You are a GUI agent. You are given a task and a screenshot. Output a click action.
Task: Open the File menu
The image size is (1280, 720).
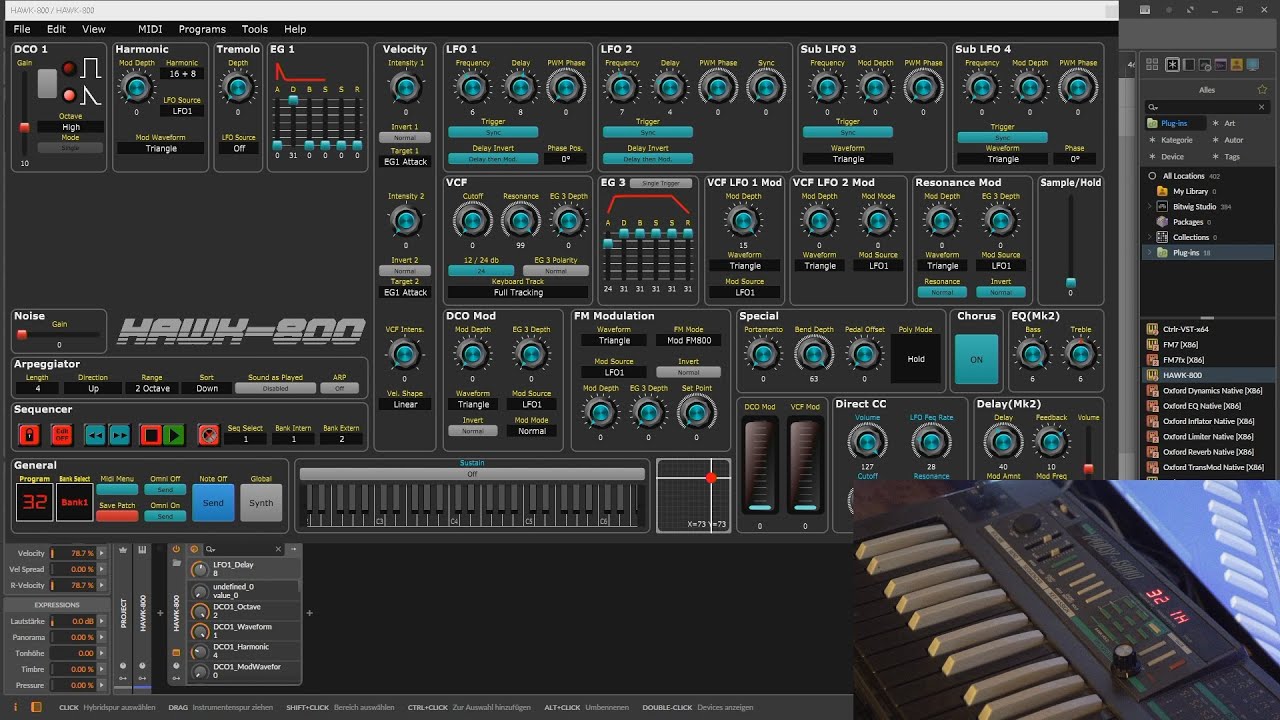pos(22,29)
